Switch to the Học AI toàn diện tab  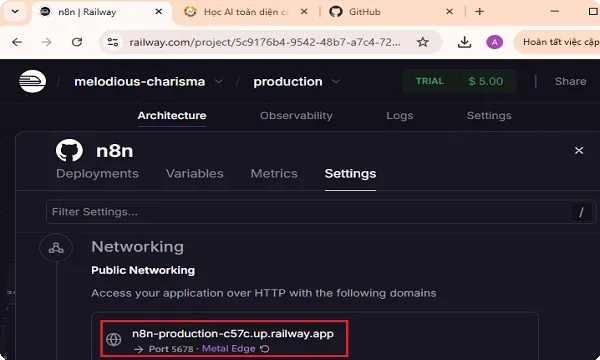[x=245, y=12]
